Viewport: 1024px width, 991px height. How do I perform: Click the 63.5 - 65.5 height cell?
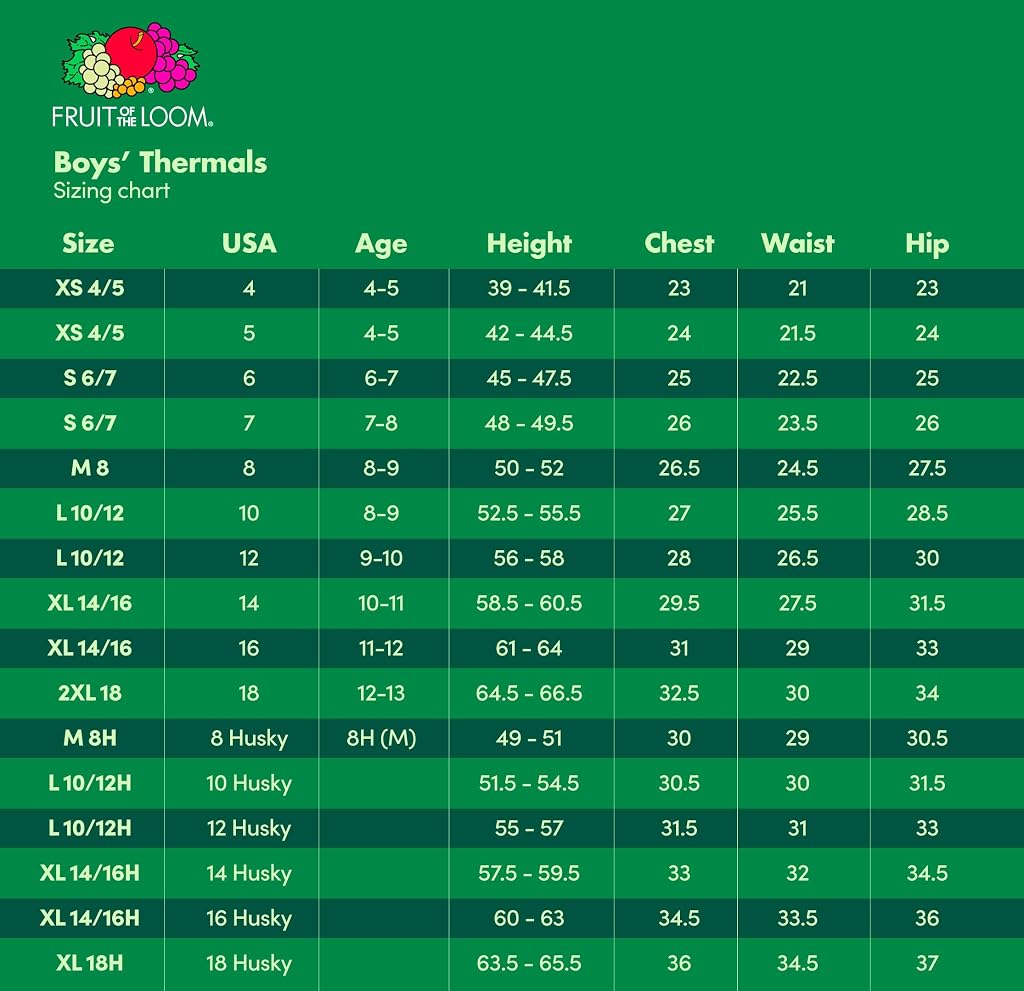[529, 963]
